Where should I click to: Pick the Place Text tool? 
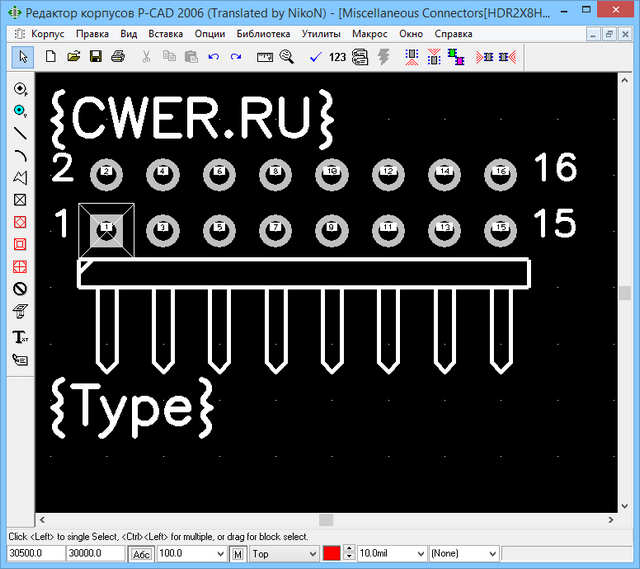20,336
